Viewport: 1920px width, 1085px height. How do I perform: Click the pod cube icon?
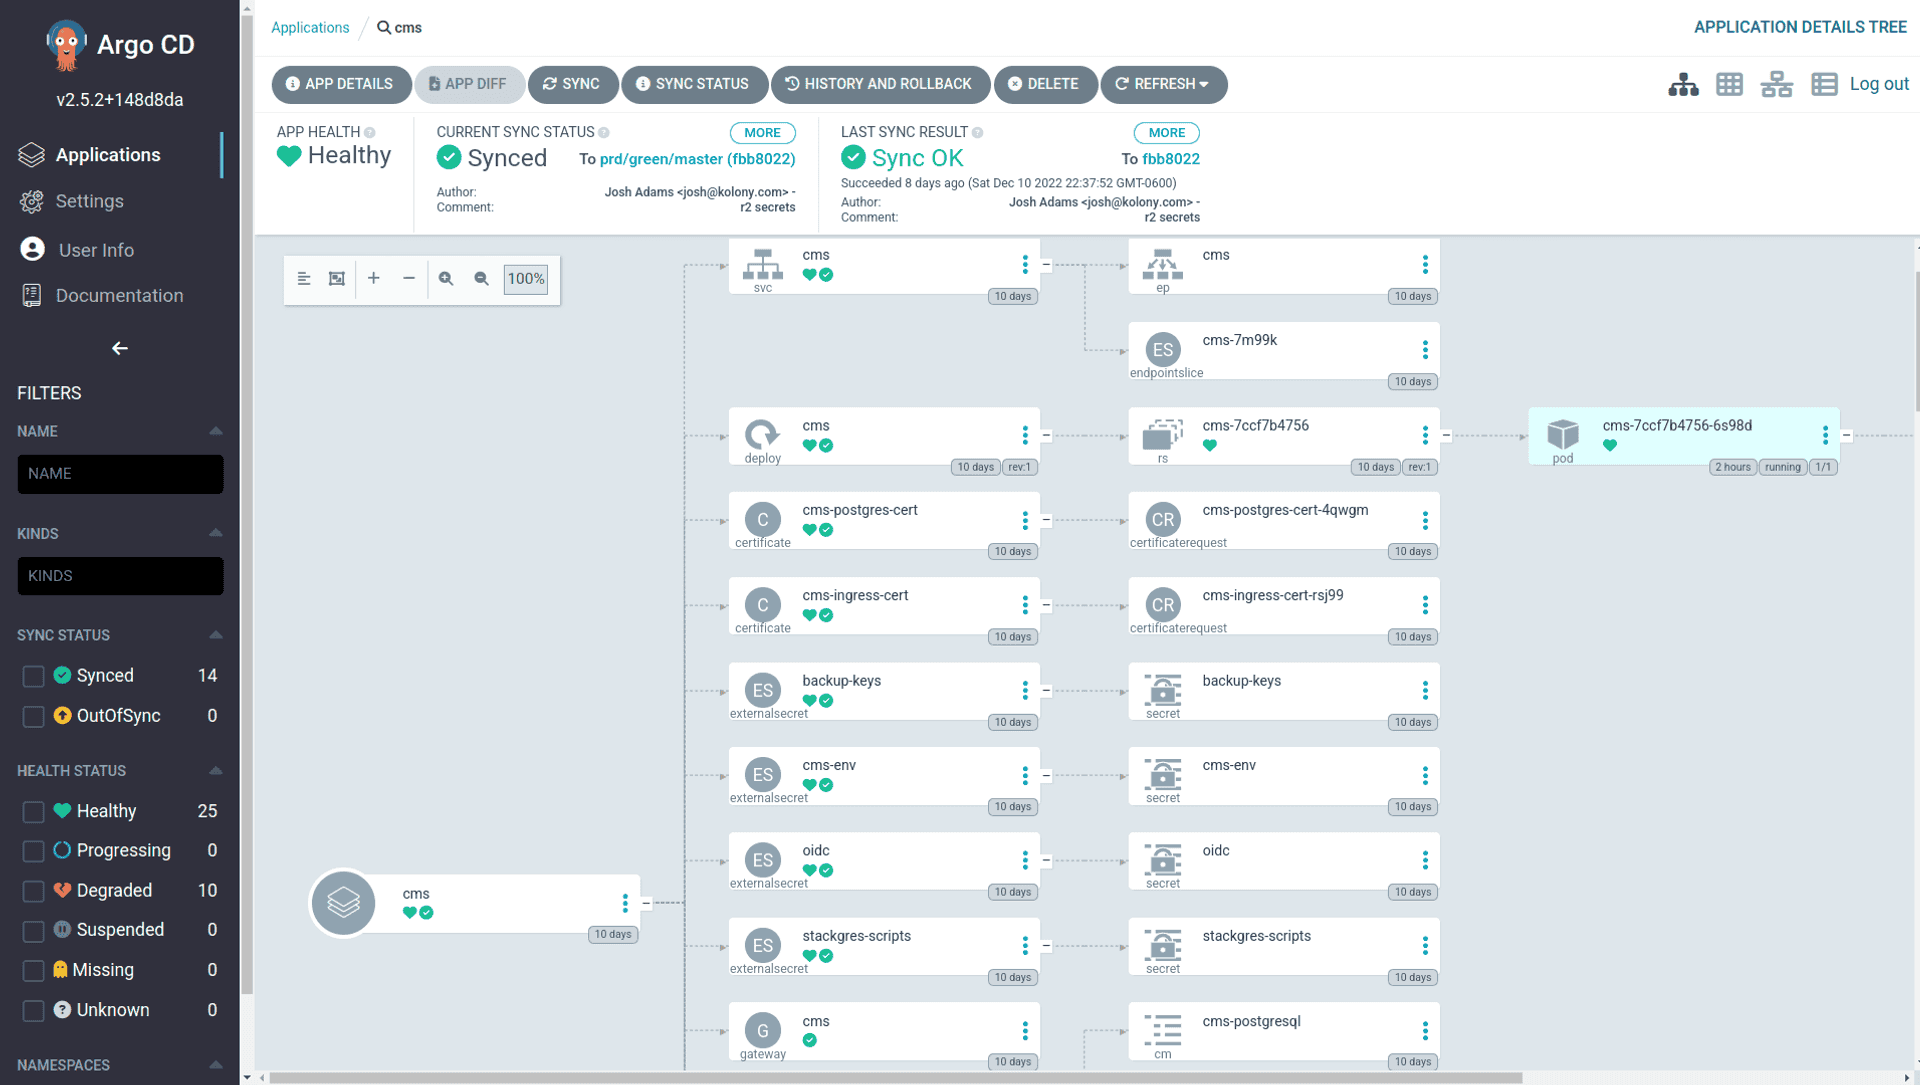[x=1562, y=435]
